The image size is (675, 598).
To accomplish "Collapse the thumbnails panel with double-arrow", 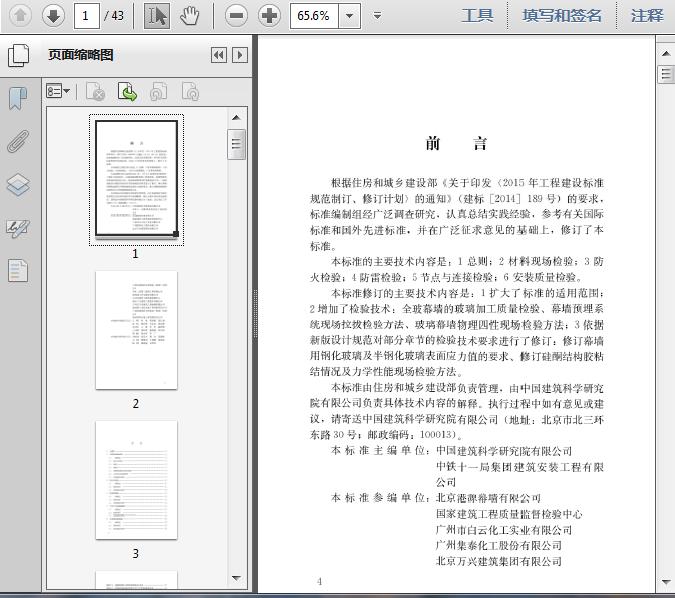I will click(x=218, y=55).
